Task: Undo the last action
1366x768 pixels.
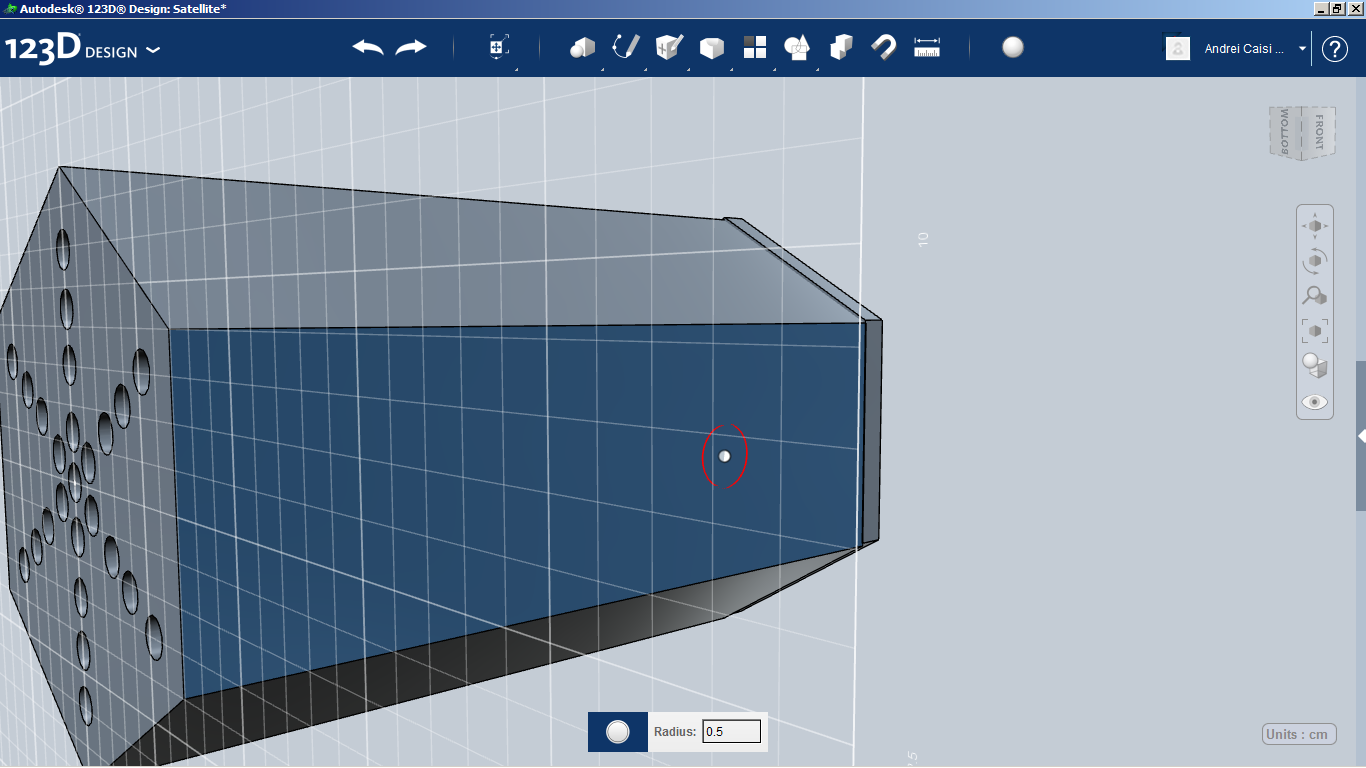Action: point(367,48)
